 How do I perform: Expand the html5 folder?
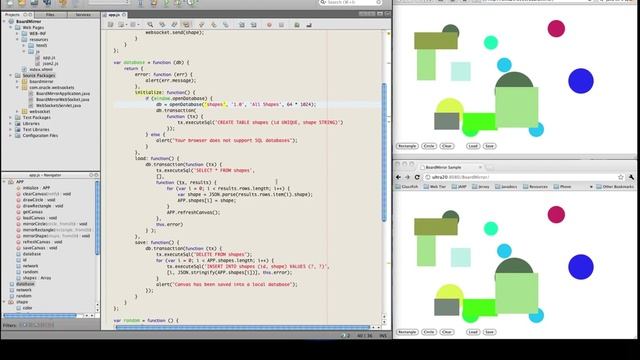(x=24, y=45)
